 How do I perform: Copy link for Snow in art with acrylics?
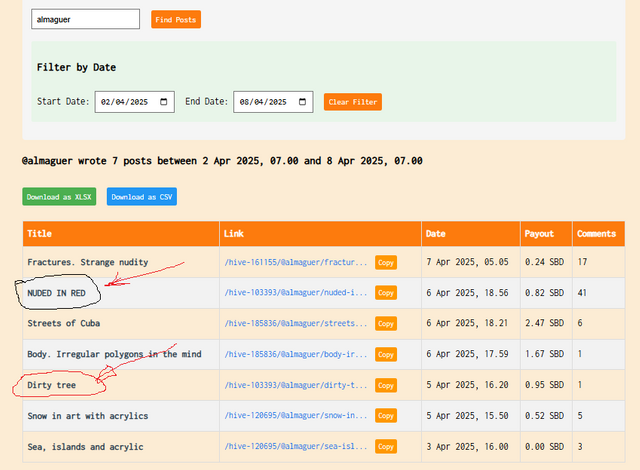pos(386,416)
